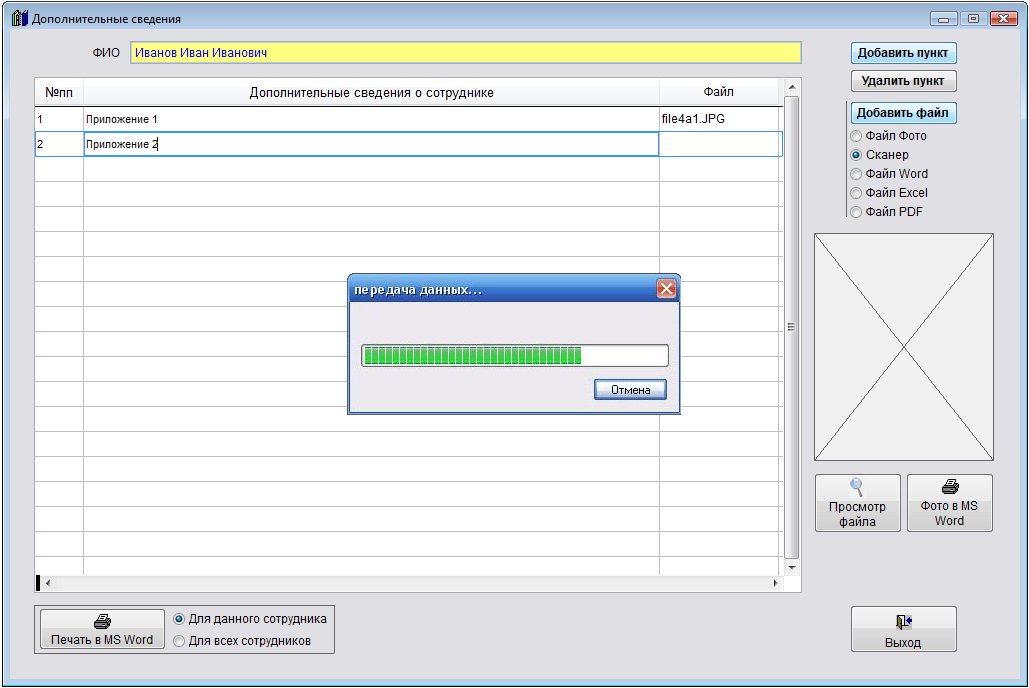The height and width of the screenshot is (688, 1029).
Task: Click the empty photo preview area
Action: tap(903, 347)
